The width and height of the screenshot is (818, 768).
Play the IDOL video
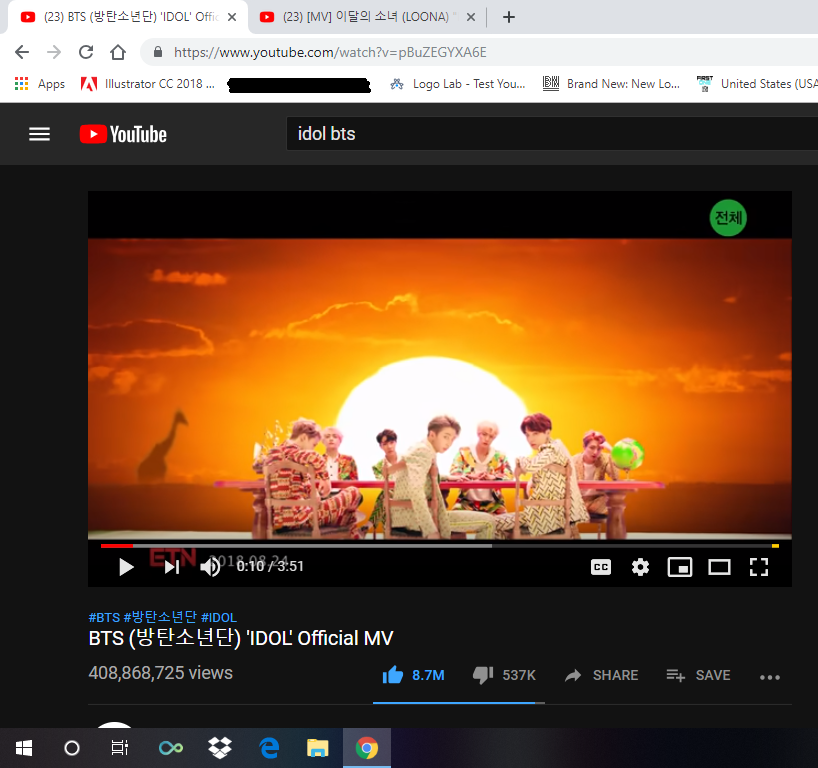[x=126, y=567]
